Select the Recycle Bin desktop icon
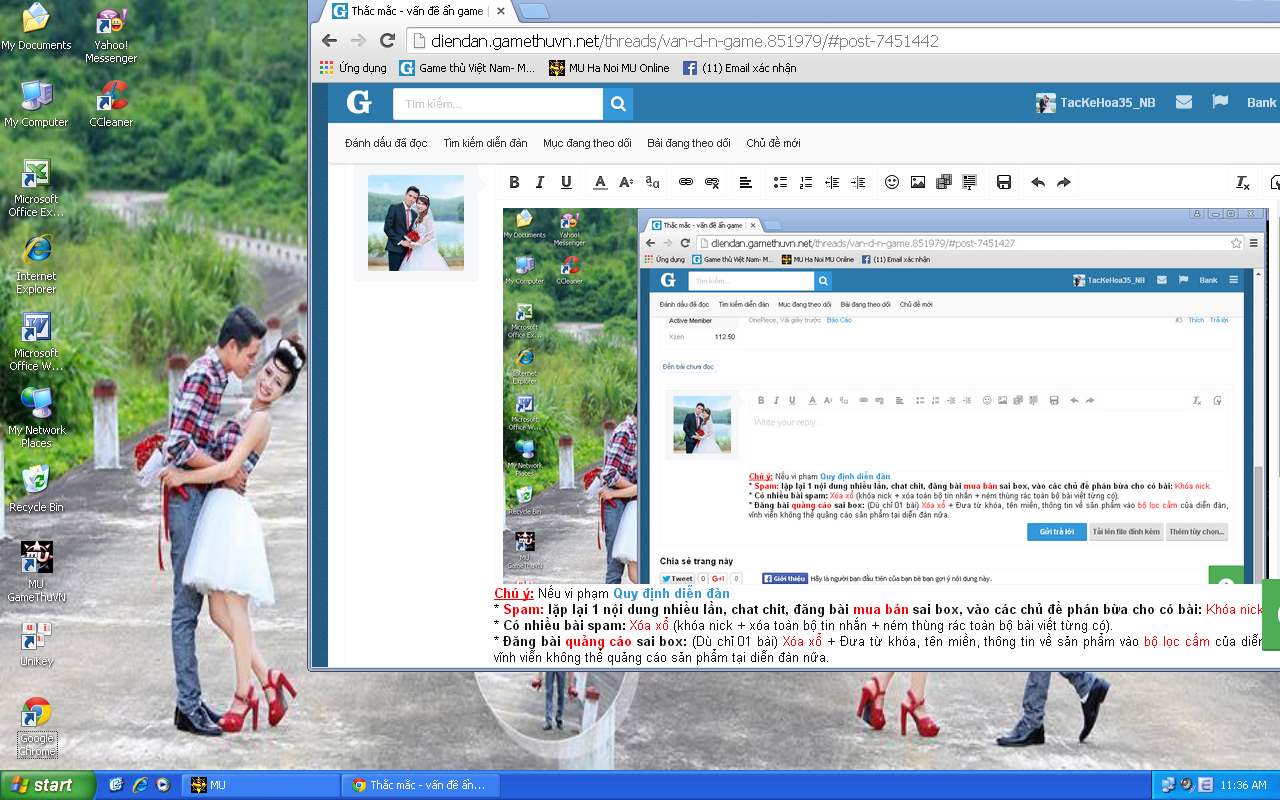This screenshot has height=800, width=1280. [x=36, y=488]
